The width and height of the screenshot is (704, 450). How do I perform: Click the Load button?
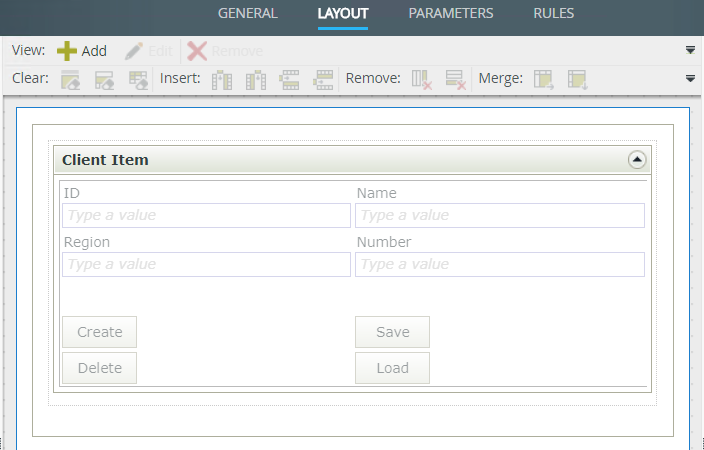point(392,368)
